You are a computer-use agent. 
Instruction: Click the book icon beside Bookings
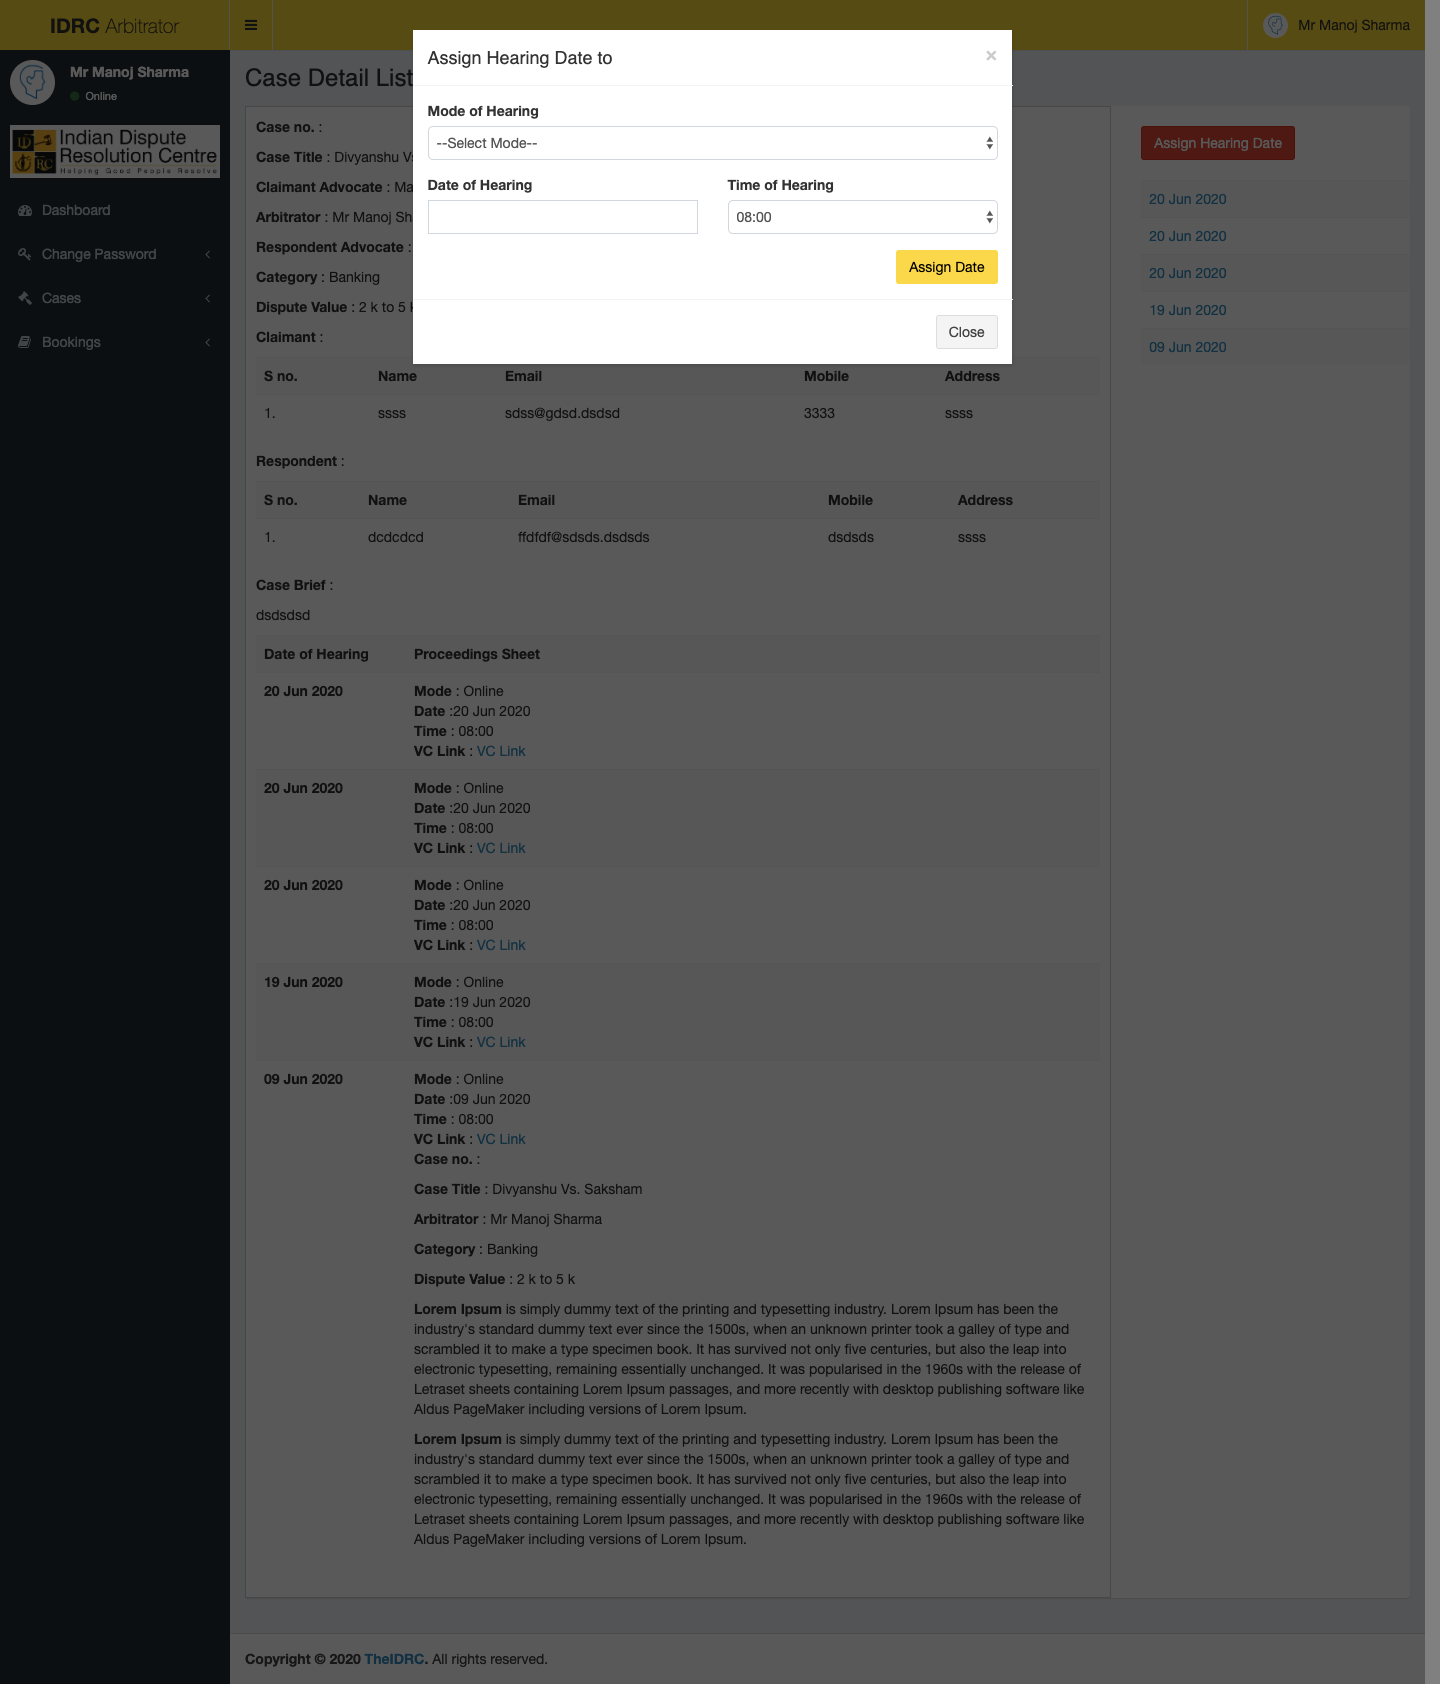coord(25,343)
